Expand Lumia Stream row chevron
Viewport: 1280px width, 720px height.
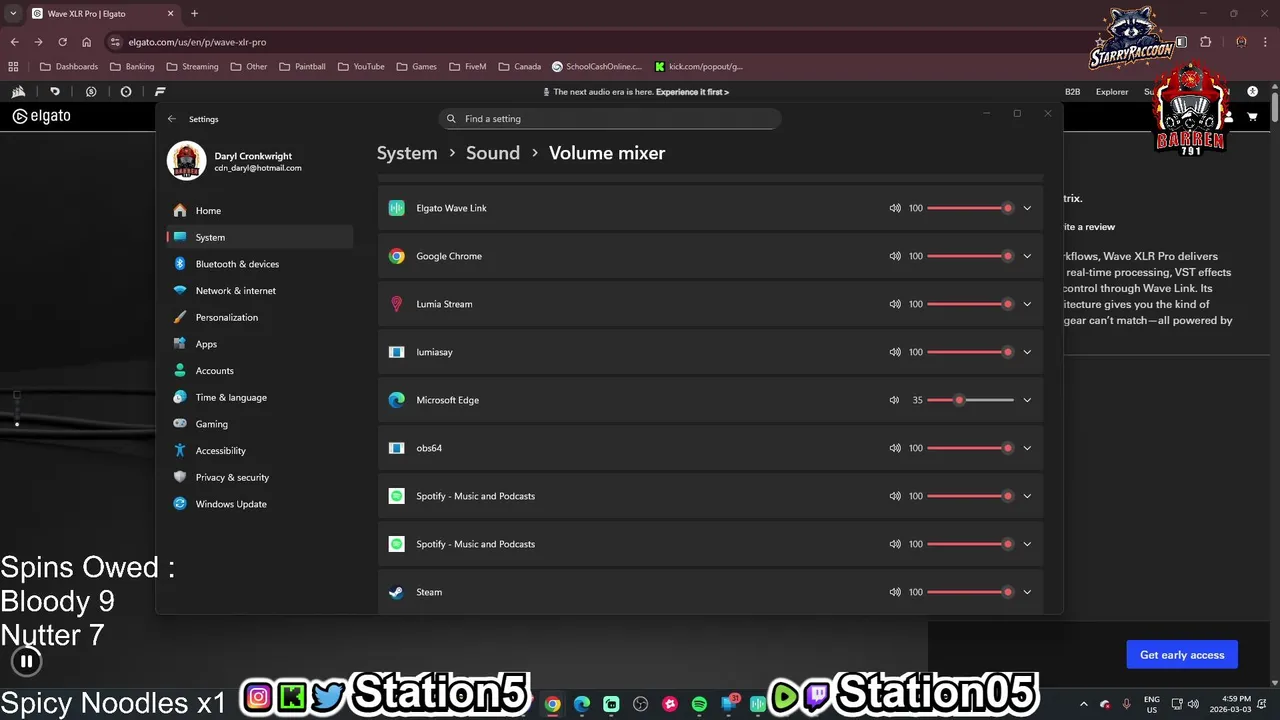click(1027, 304)
